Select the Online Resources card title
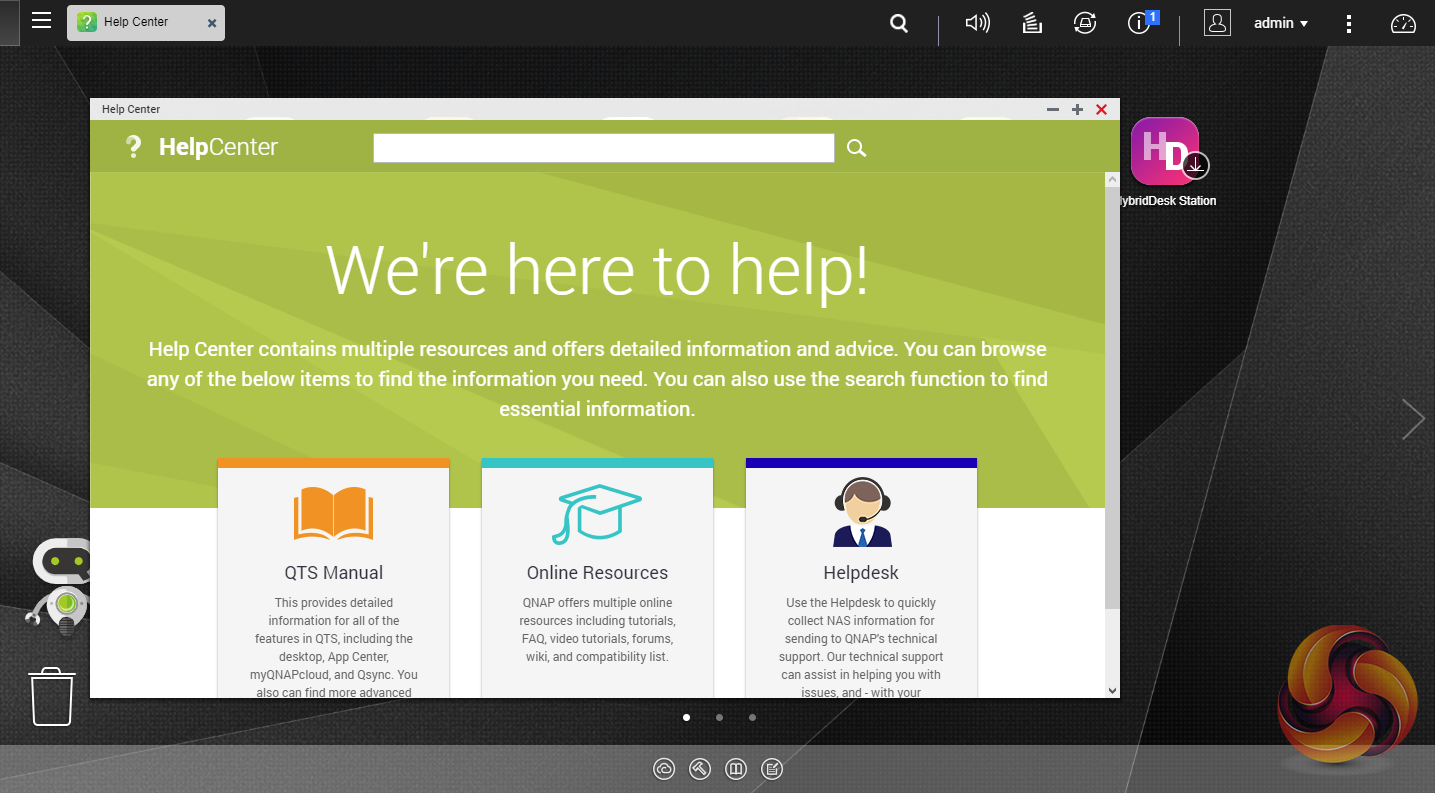The width and height of the screenshot is (1436, 796). coord(597,573)
